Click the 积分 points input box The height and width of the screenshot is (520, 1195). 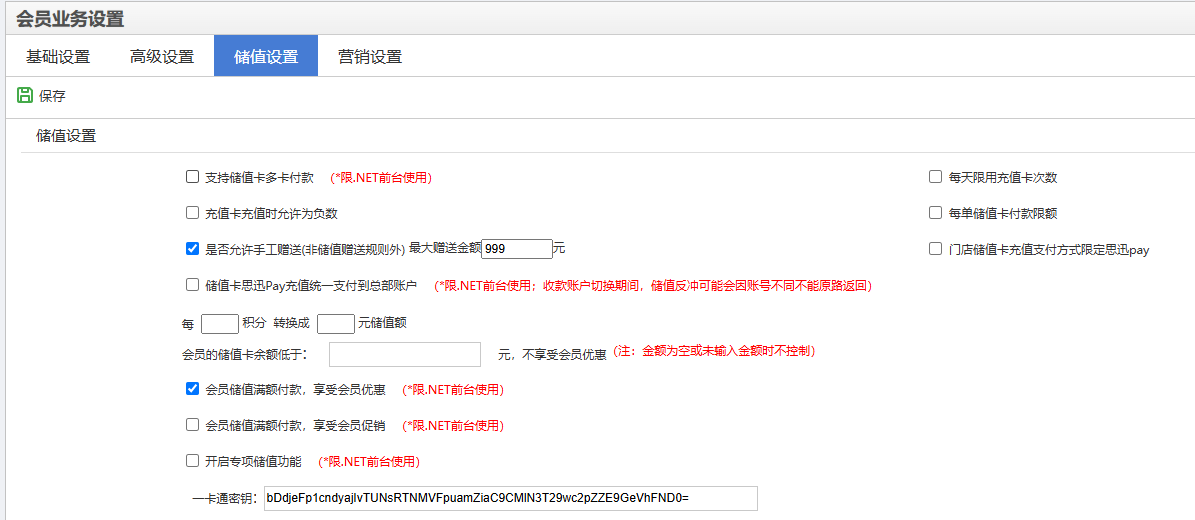[x=219, y=324]
